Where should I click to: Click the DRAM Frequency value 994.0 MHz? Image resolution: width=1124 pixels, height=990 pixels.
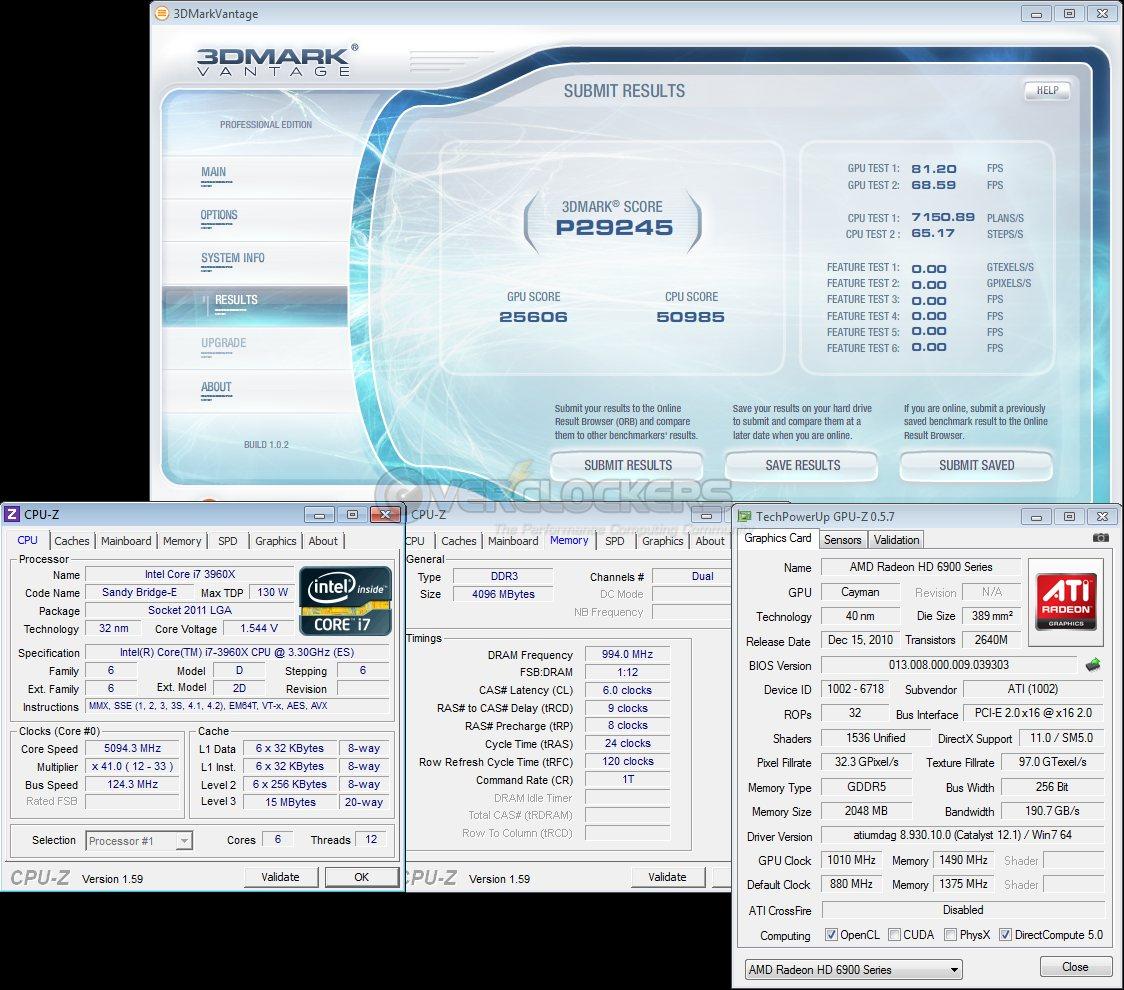point(627,655)
